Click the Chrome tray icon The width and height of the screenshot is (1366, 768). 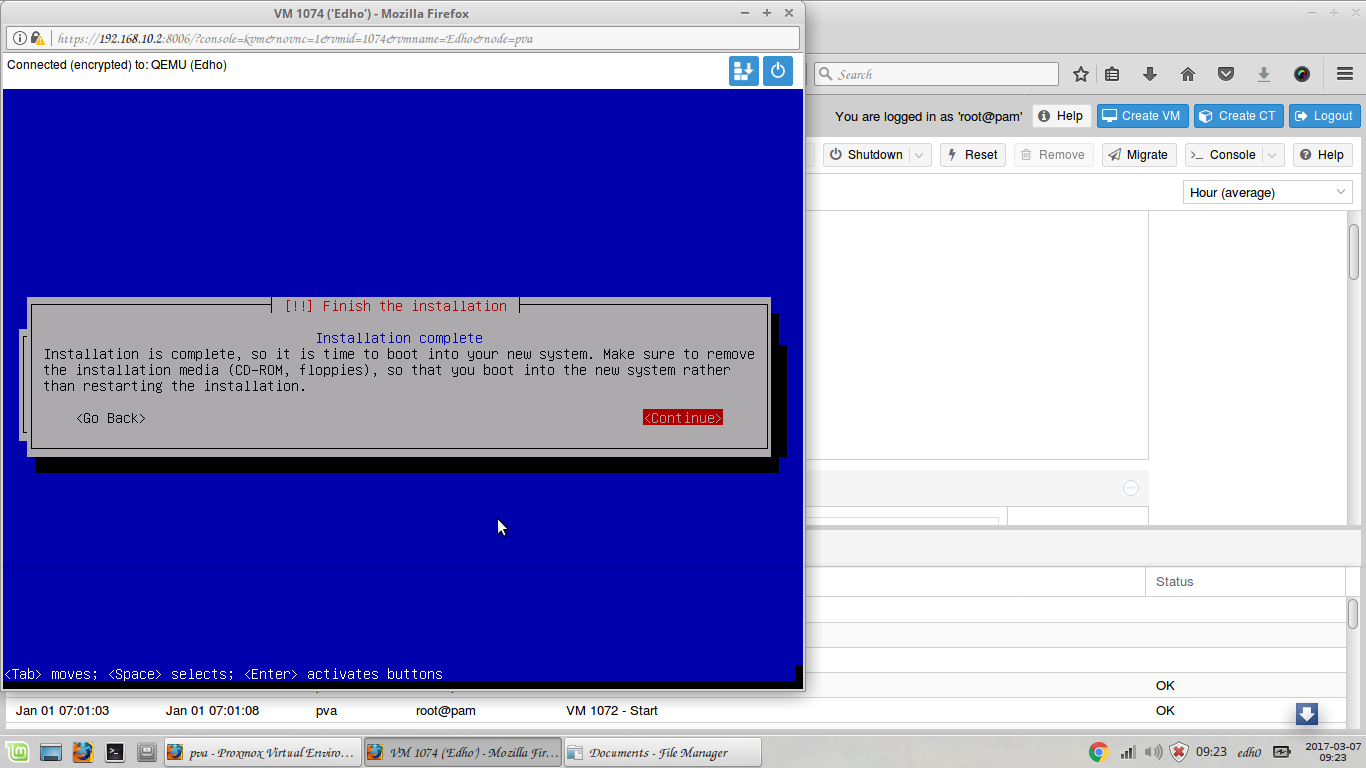(x=1098, y=752)
